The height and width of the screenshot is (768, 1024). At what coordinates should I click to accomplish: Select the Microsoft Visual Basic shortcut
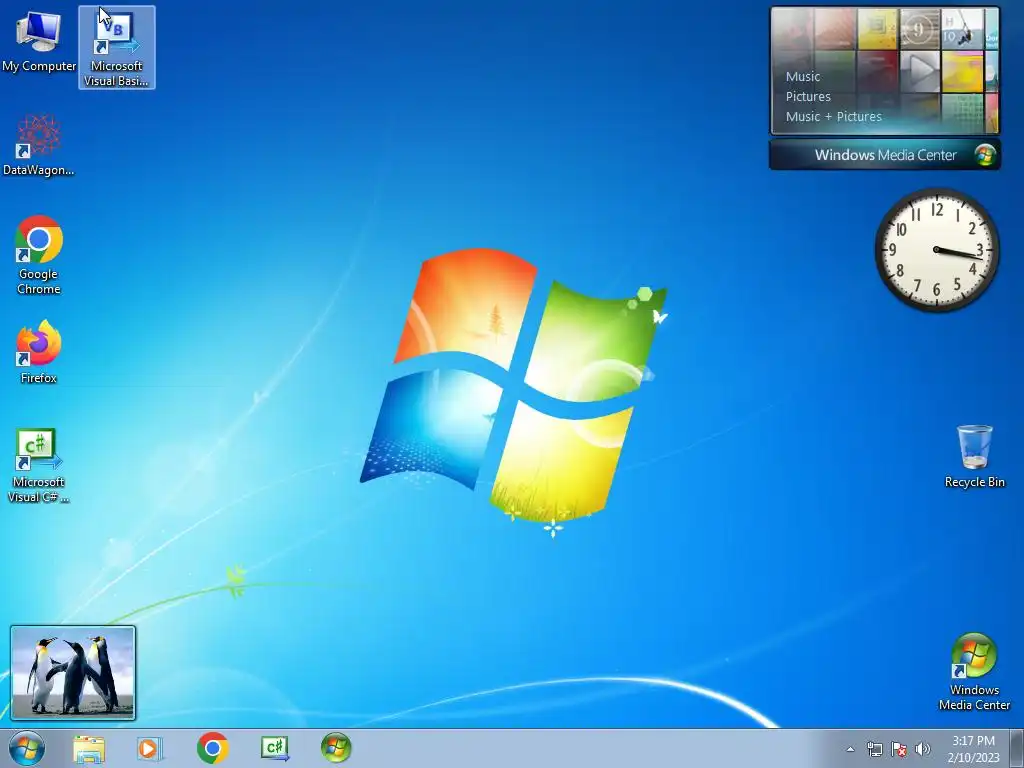pos(117,48)
